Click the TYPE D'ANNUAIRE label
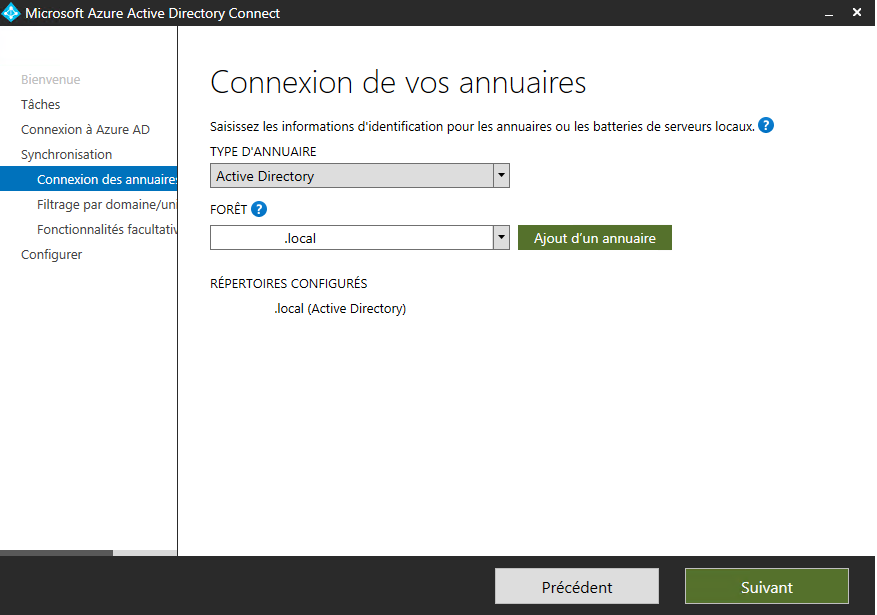This screenshot has width=877, height=615. pos(263,152)
